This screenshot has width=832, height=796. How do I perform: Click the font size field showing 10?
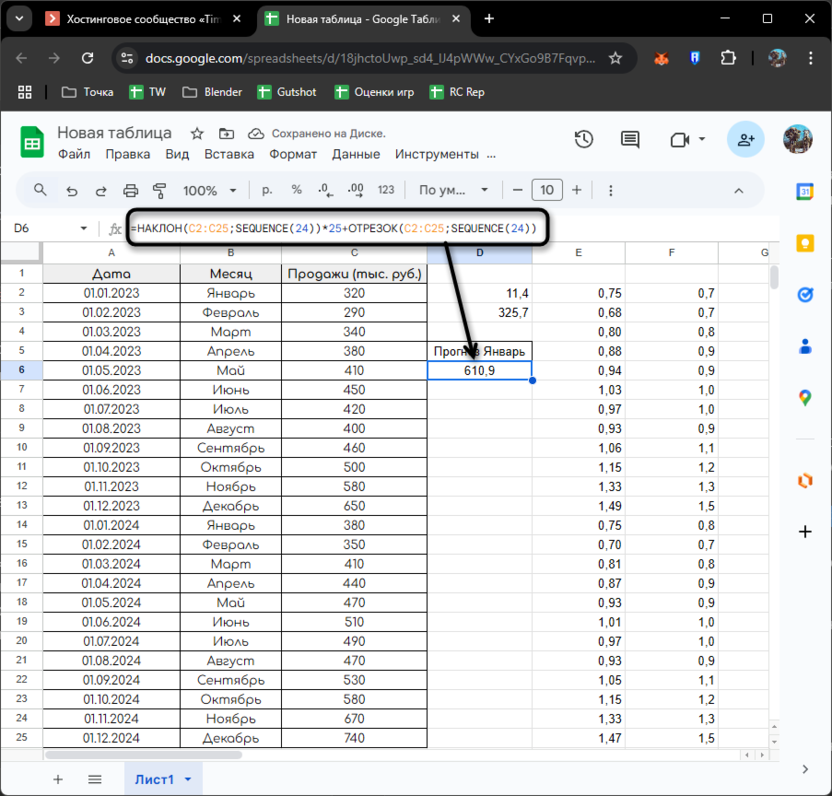(x=546, y=190)
